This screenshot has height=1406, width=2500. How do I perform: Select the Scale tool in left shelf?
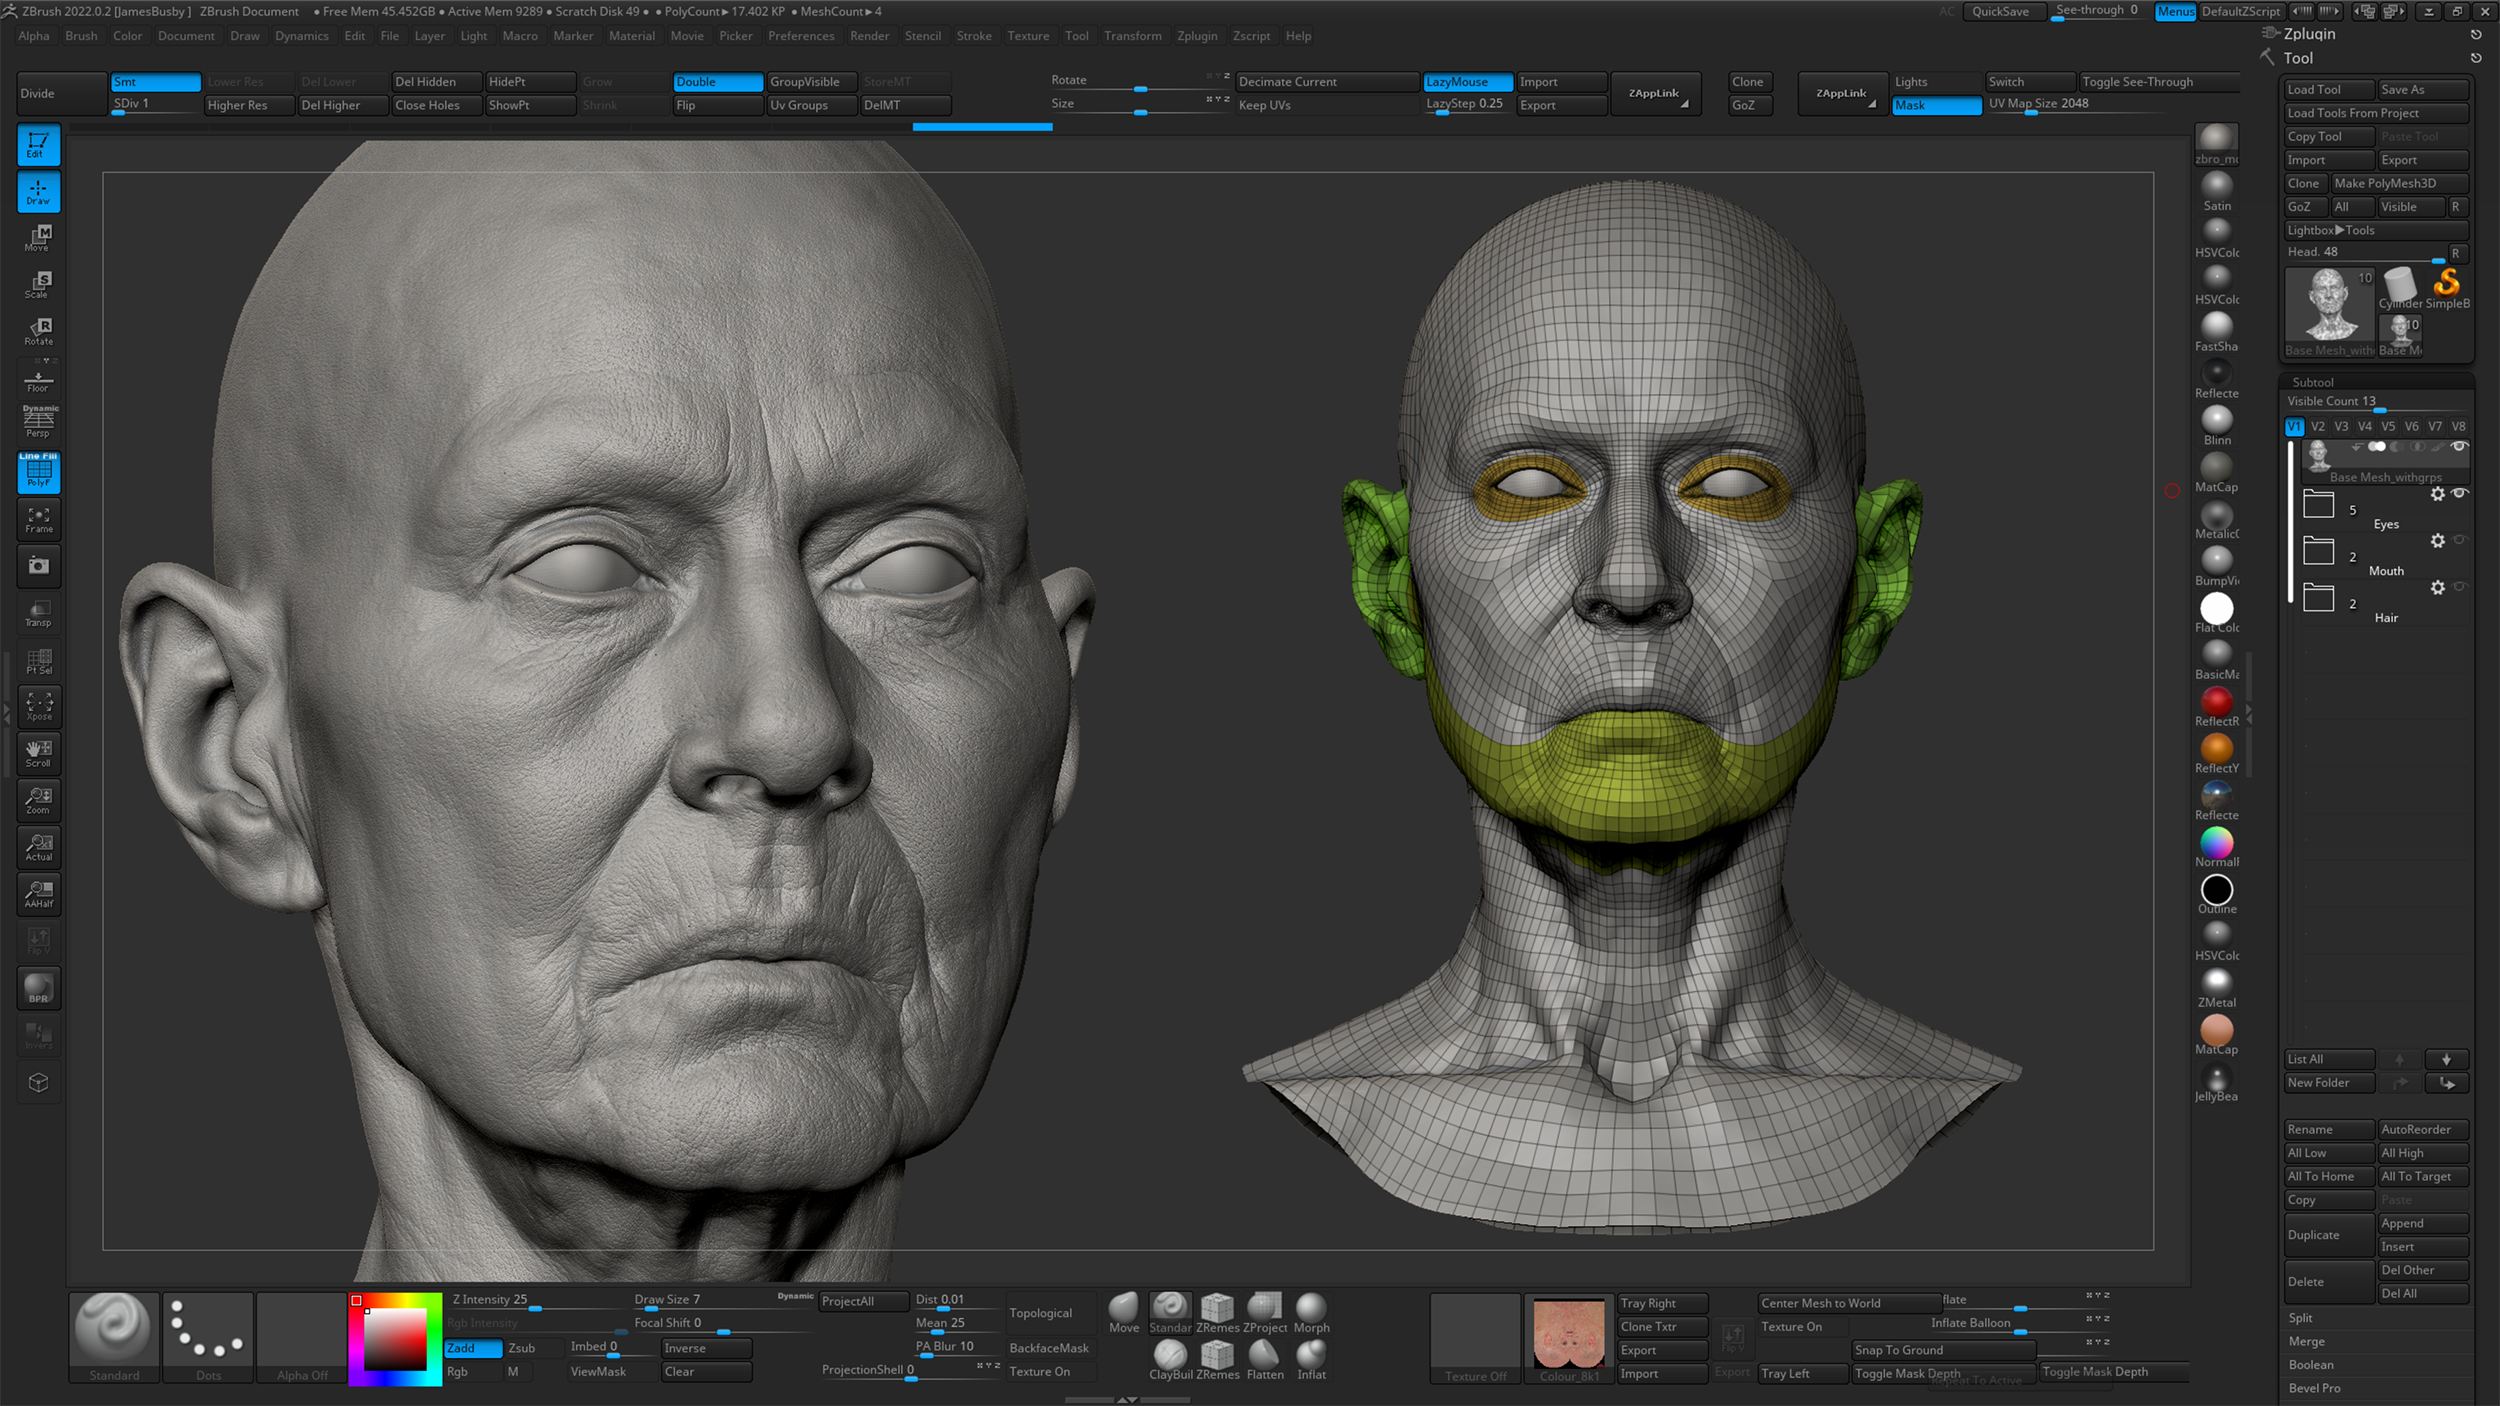click(x=38, y=284)
